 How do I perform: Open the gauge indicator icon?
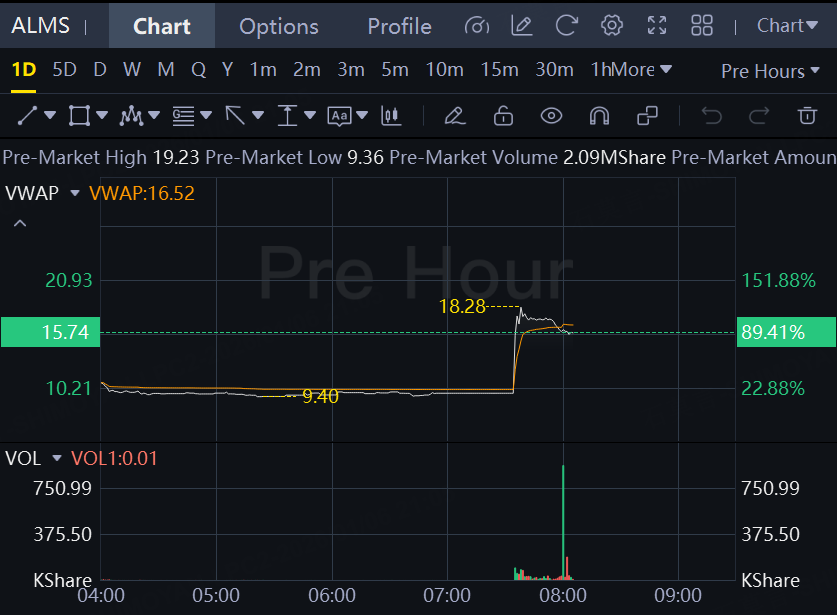click(x=477, y=26)
